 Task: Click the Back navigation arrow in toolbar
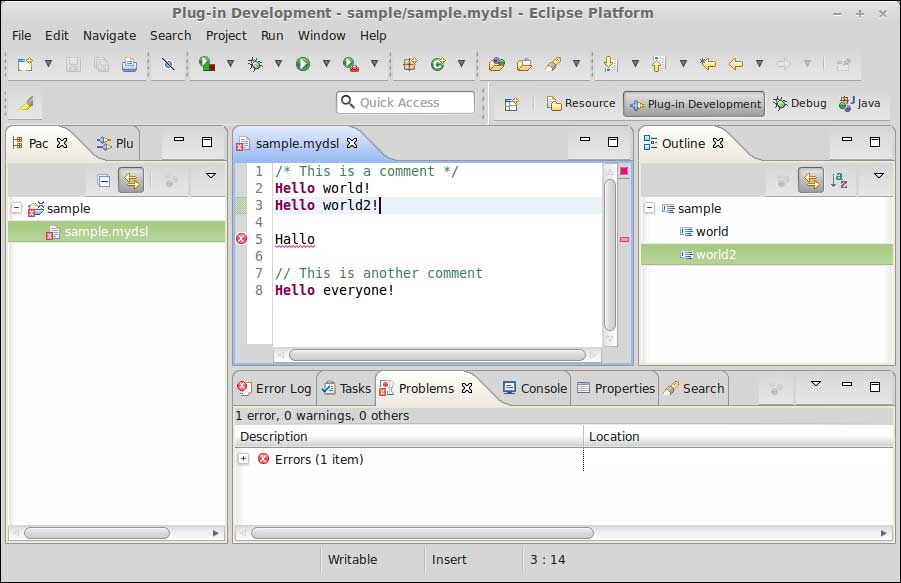[735, 64]
